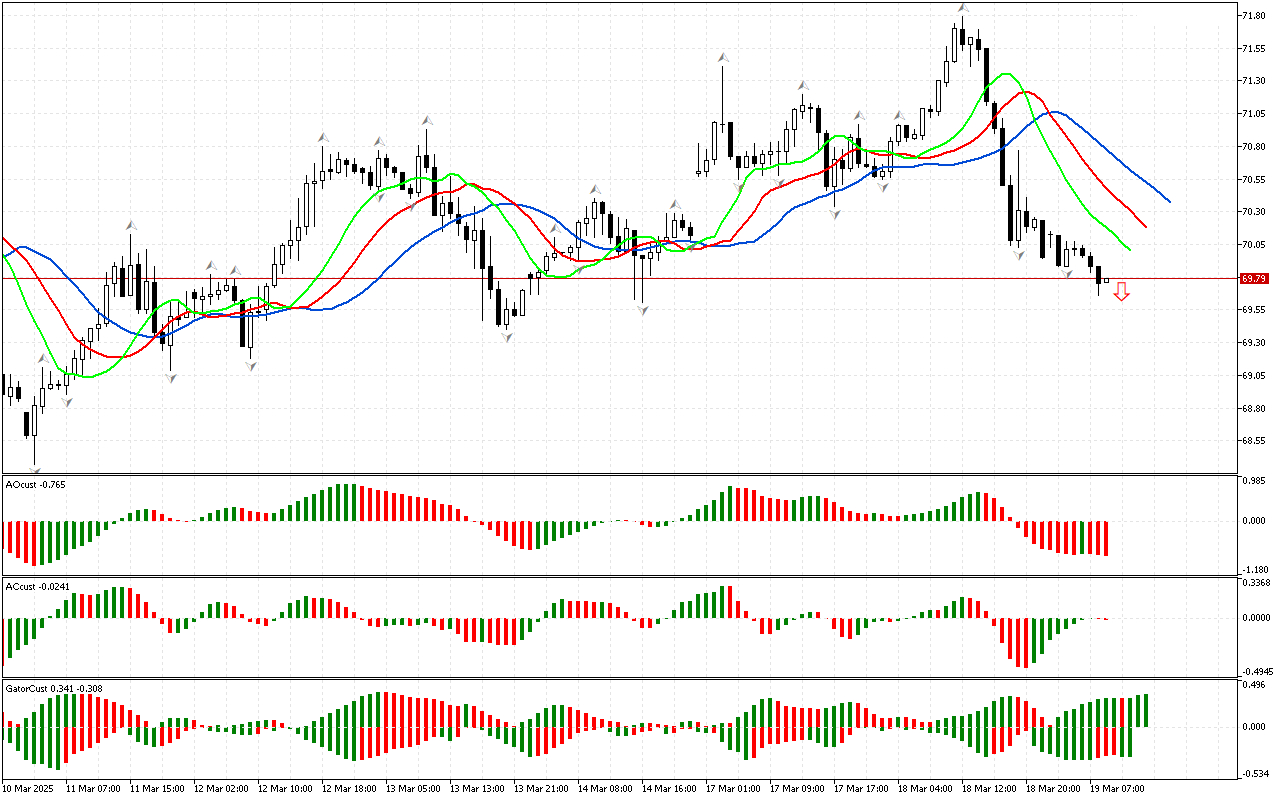
Task: Click the fractal arrow above the 17 Mar spike candle
Action: (x=721, y=58)
